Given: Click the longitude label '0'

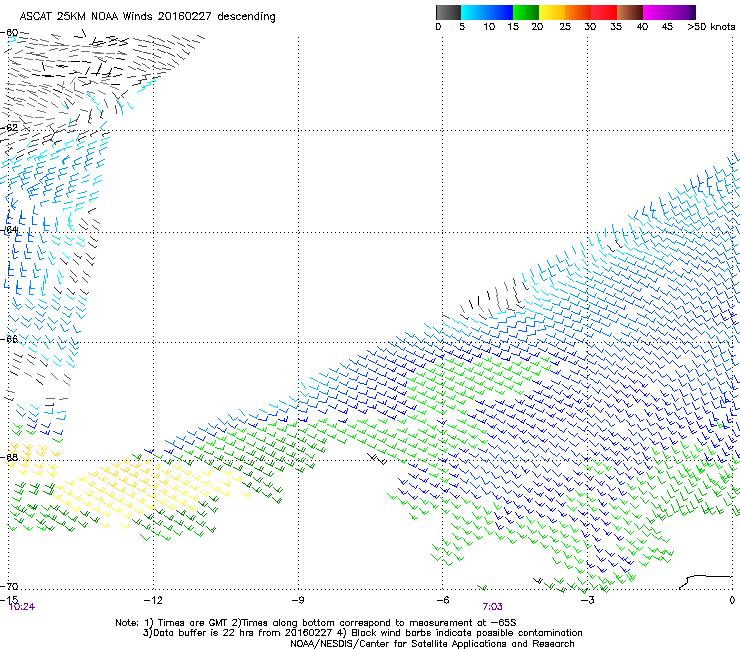Looking at the screenshot, I should [732, 600].
